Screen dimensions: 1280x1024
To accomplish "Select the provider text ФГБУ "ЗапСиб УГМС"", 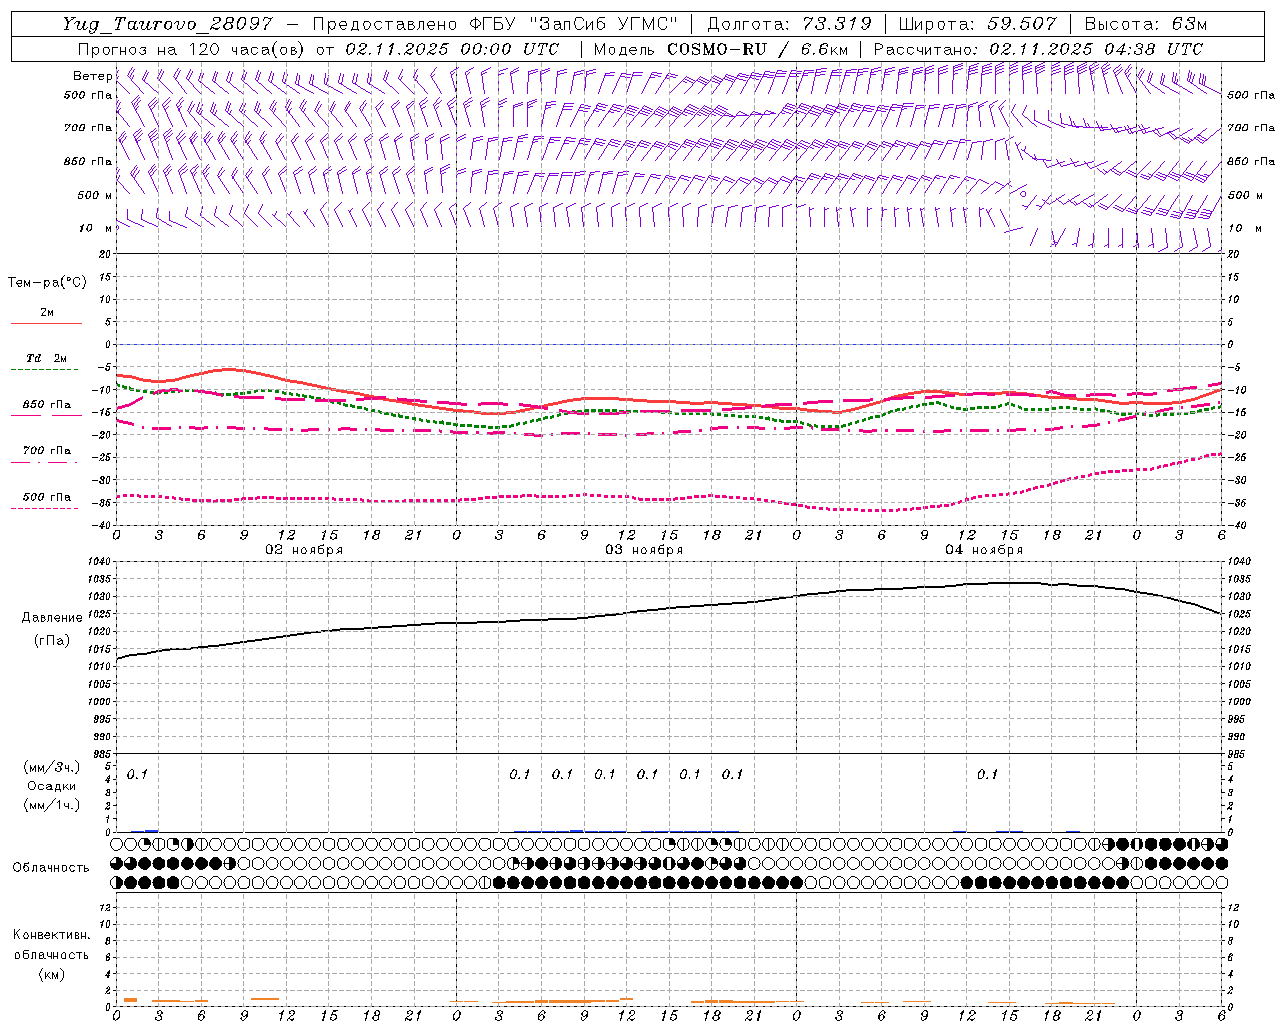I will (x=572, y=24).
